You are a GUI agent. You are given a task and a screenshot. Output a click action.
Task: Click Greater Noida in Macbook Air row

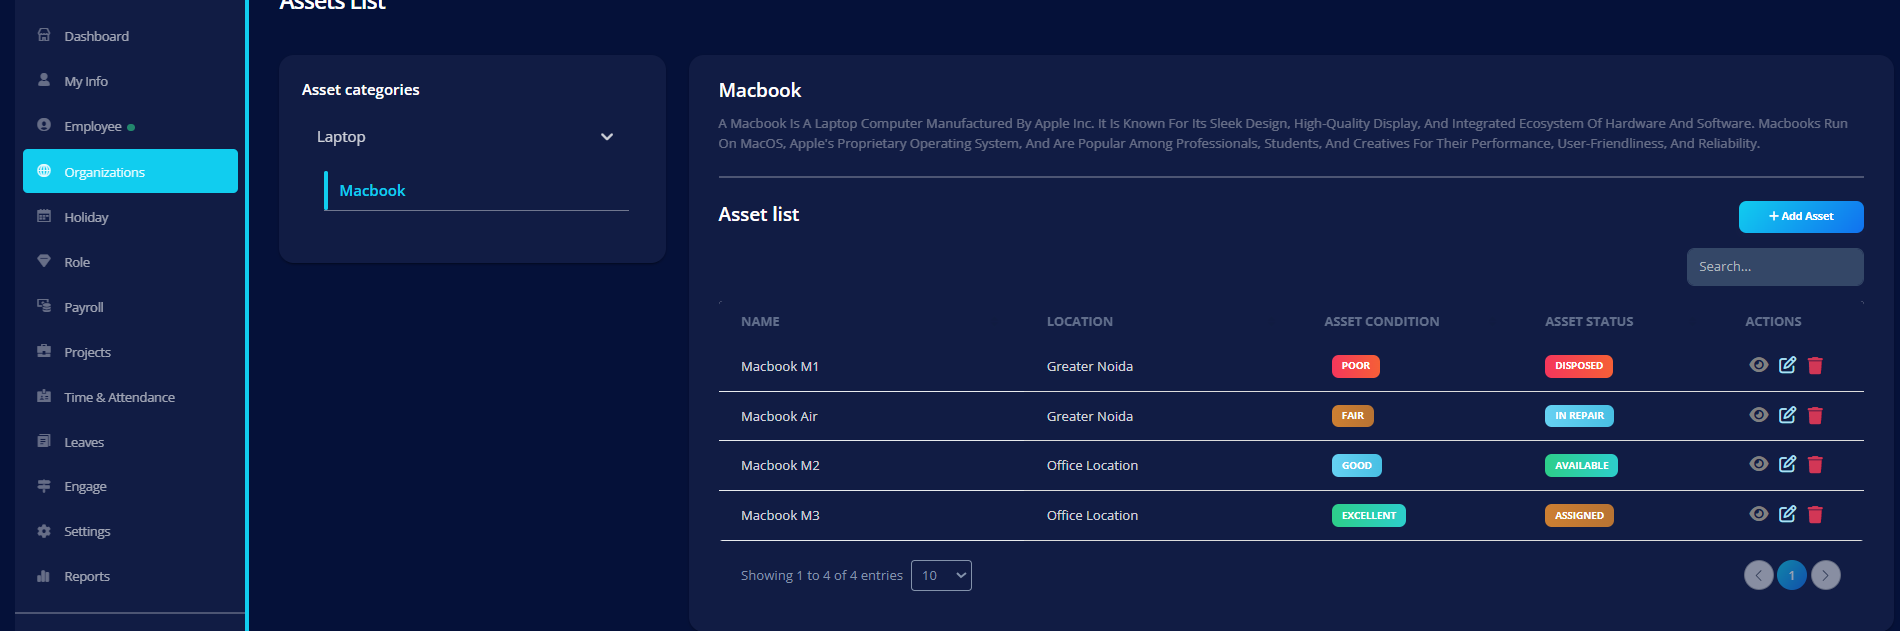(x=1090, y=417)
